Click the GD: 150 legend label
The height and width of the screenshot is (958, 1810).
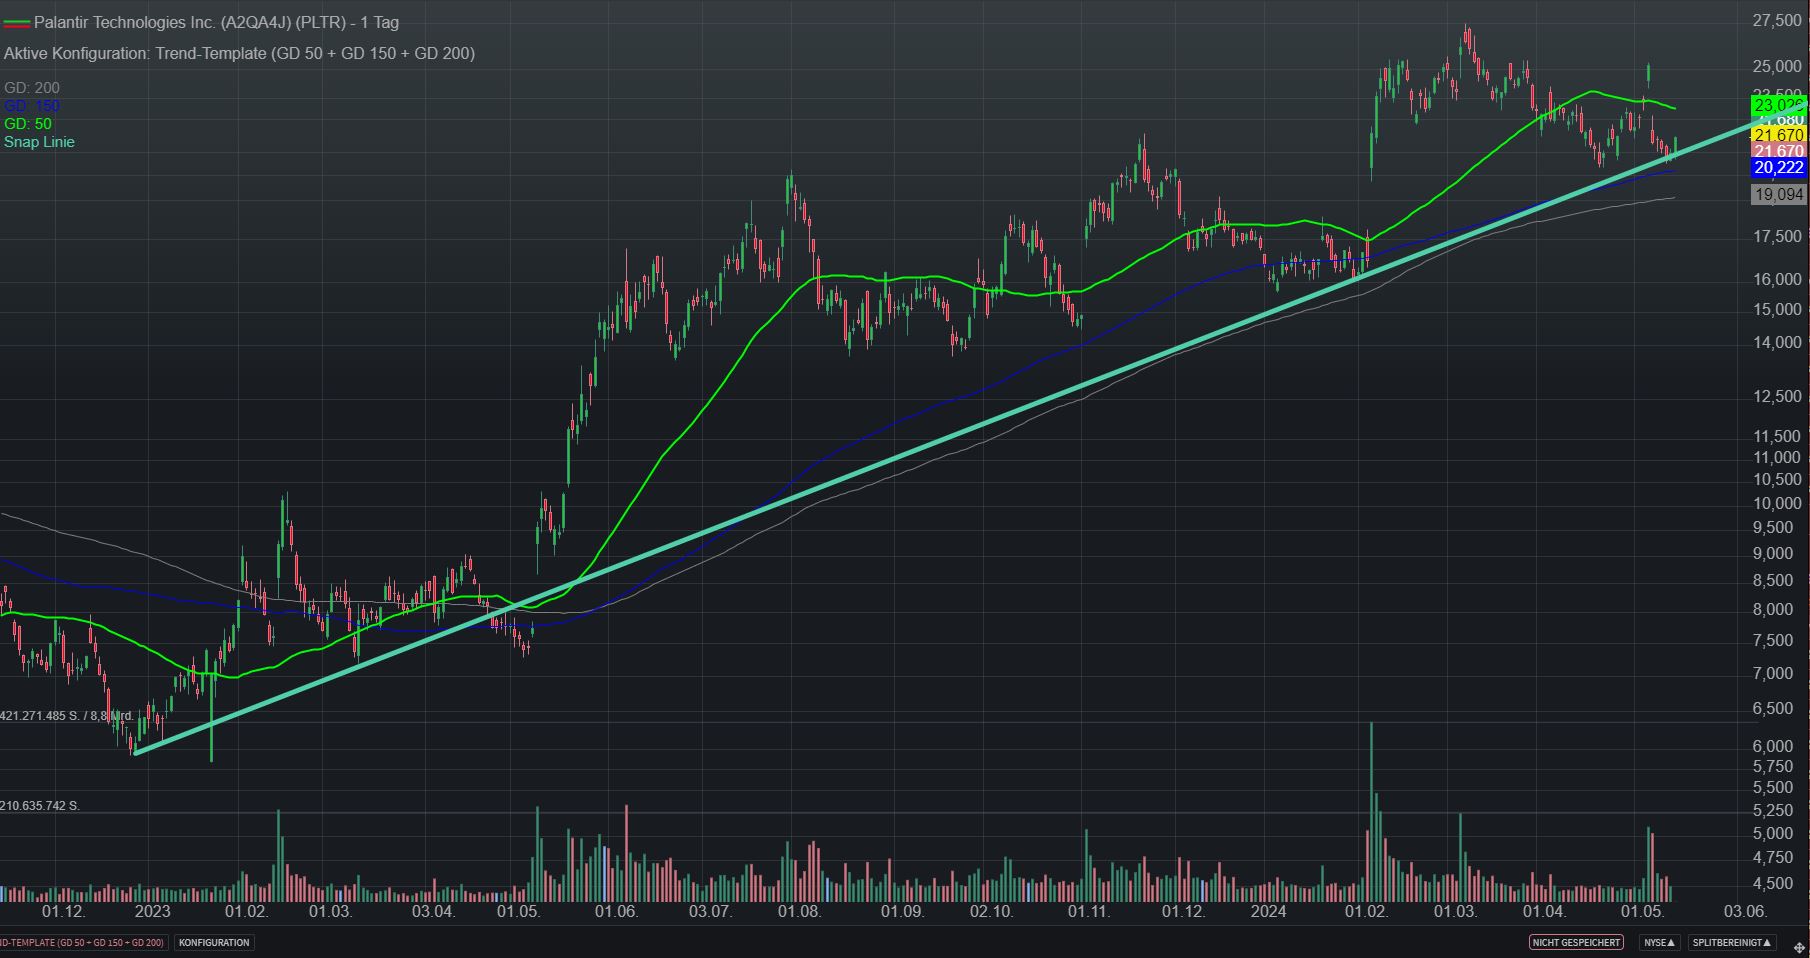coord(32,106)
